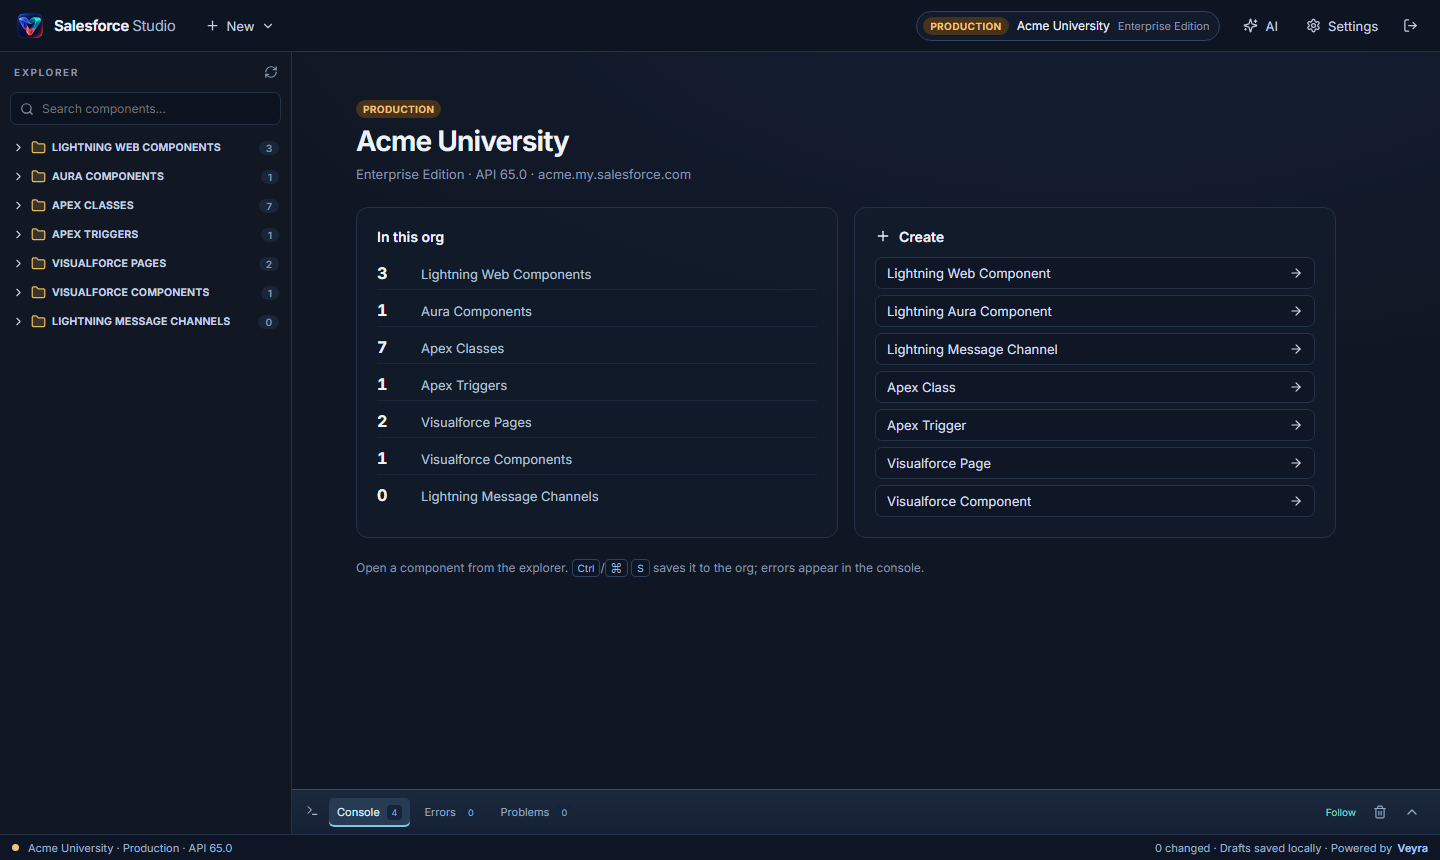This screenshot has height=860, width=1440.
Task: Select the Apex Classes row in In this org
Action: pyautogui.click(x=596, y=348)
